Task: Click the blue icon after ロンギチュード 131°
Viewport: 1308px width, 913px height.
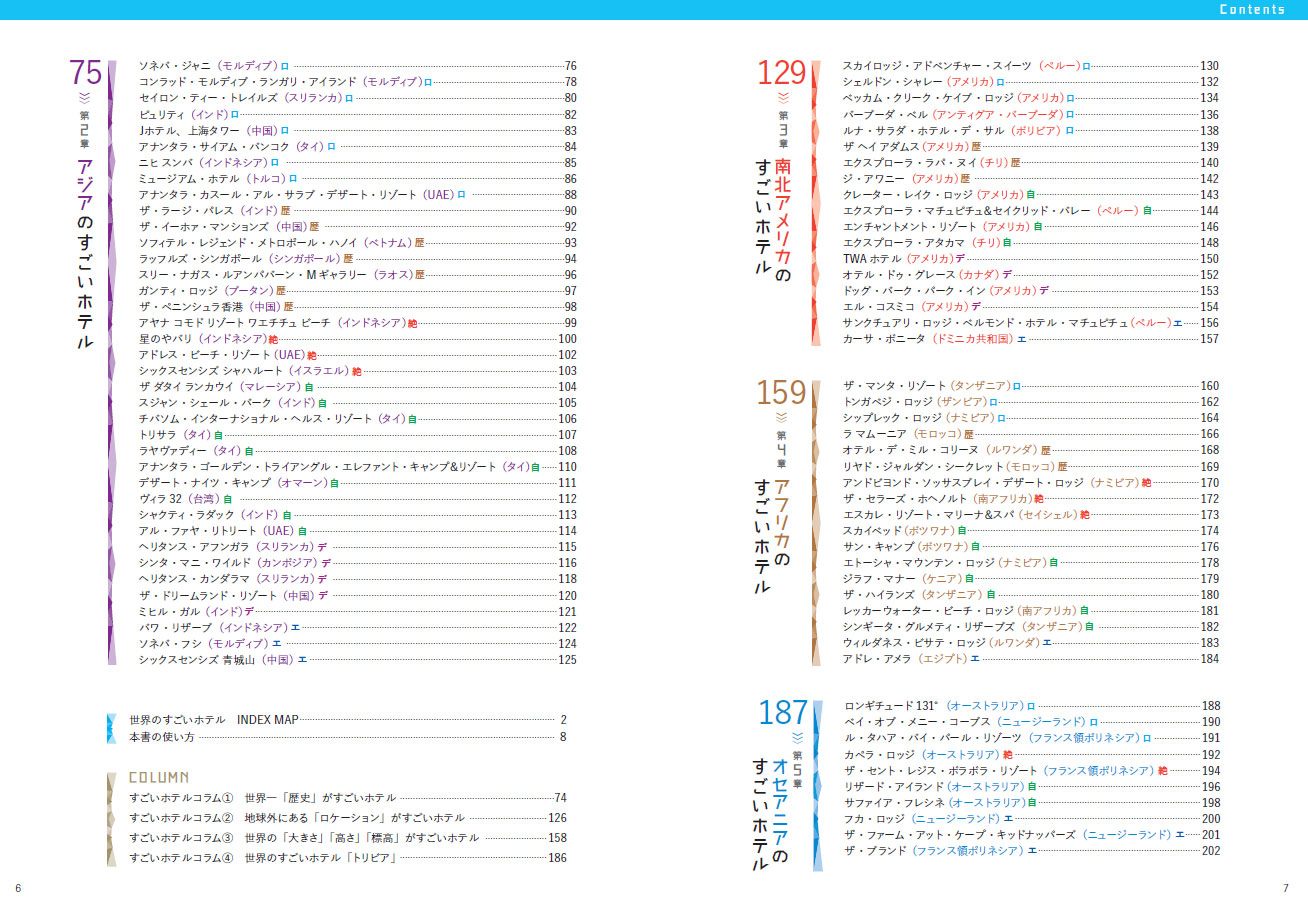Action: pyautogui.click(x=1031, y=706)
